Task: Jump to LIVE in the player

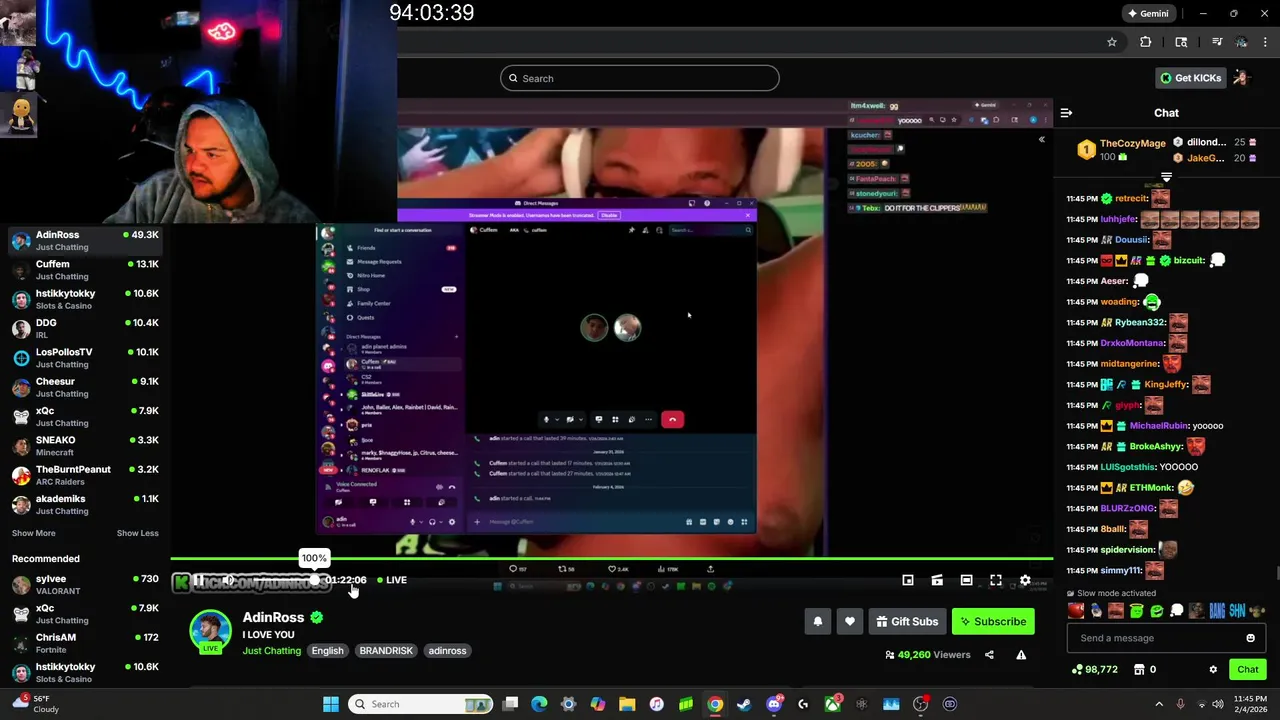Action: (392, 580)
